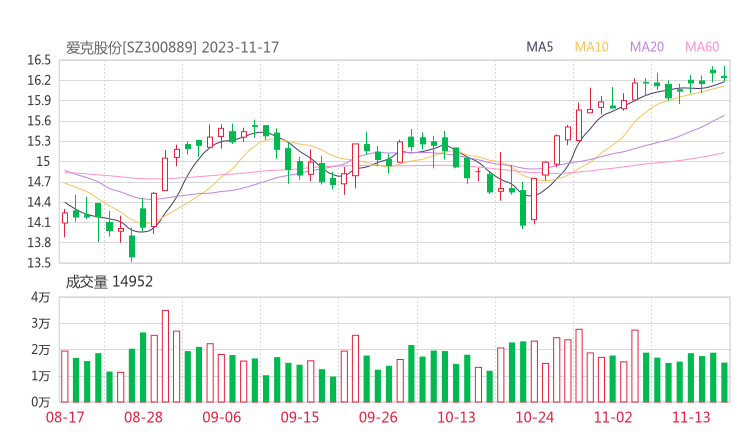740x440 pixels.
Task: Click the 16.2 price axis label
Action: 39,80
